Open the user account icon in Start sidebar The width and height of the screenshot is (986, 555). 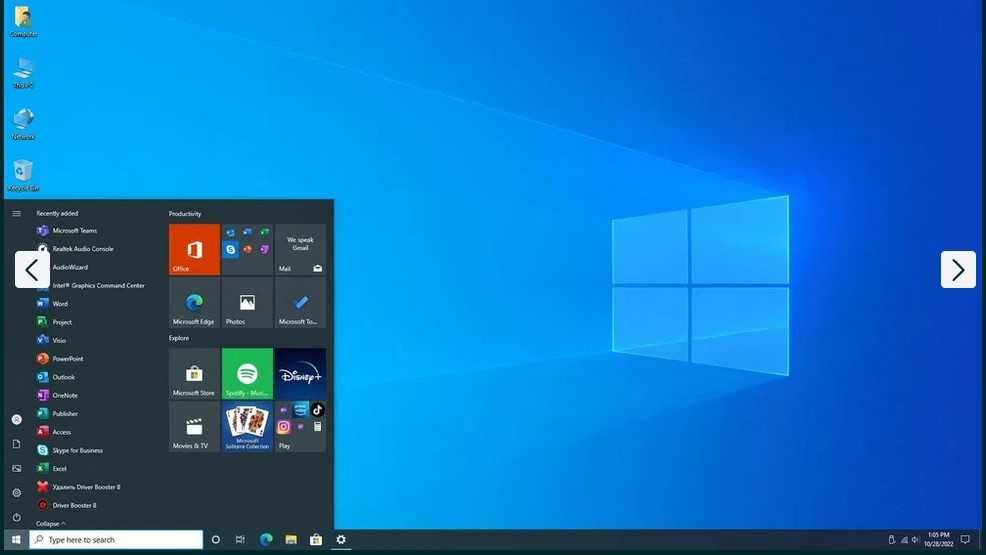[17, 419]
